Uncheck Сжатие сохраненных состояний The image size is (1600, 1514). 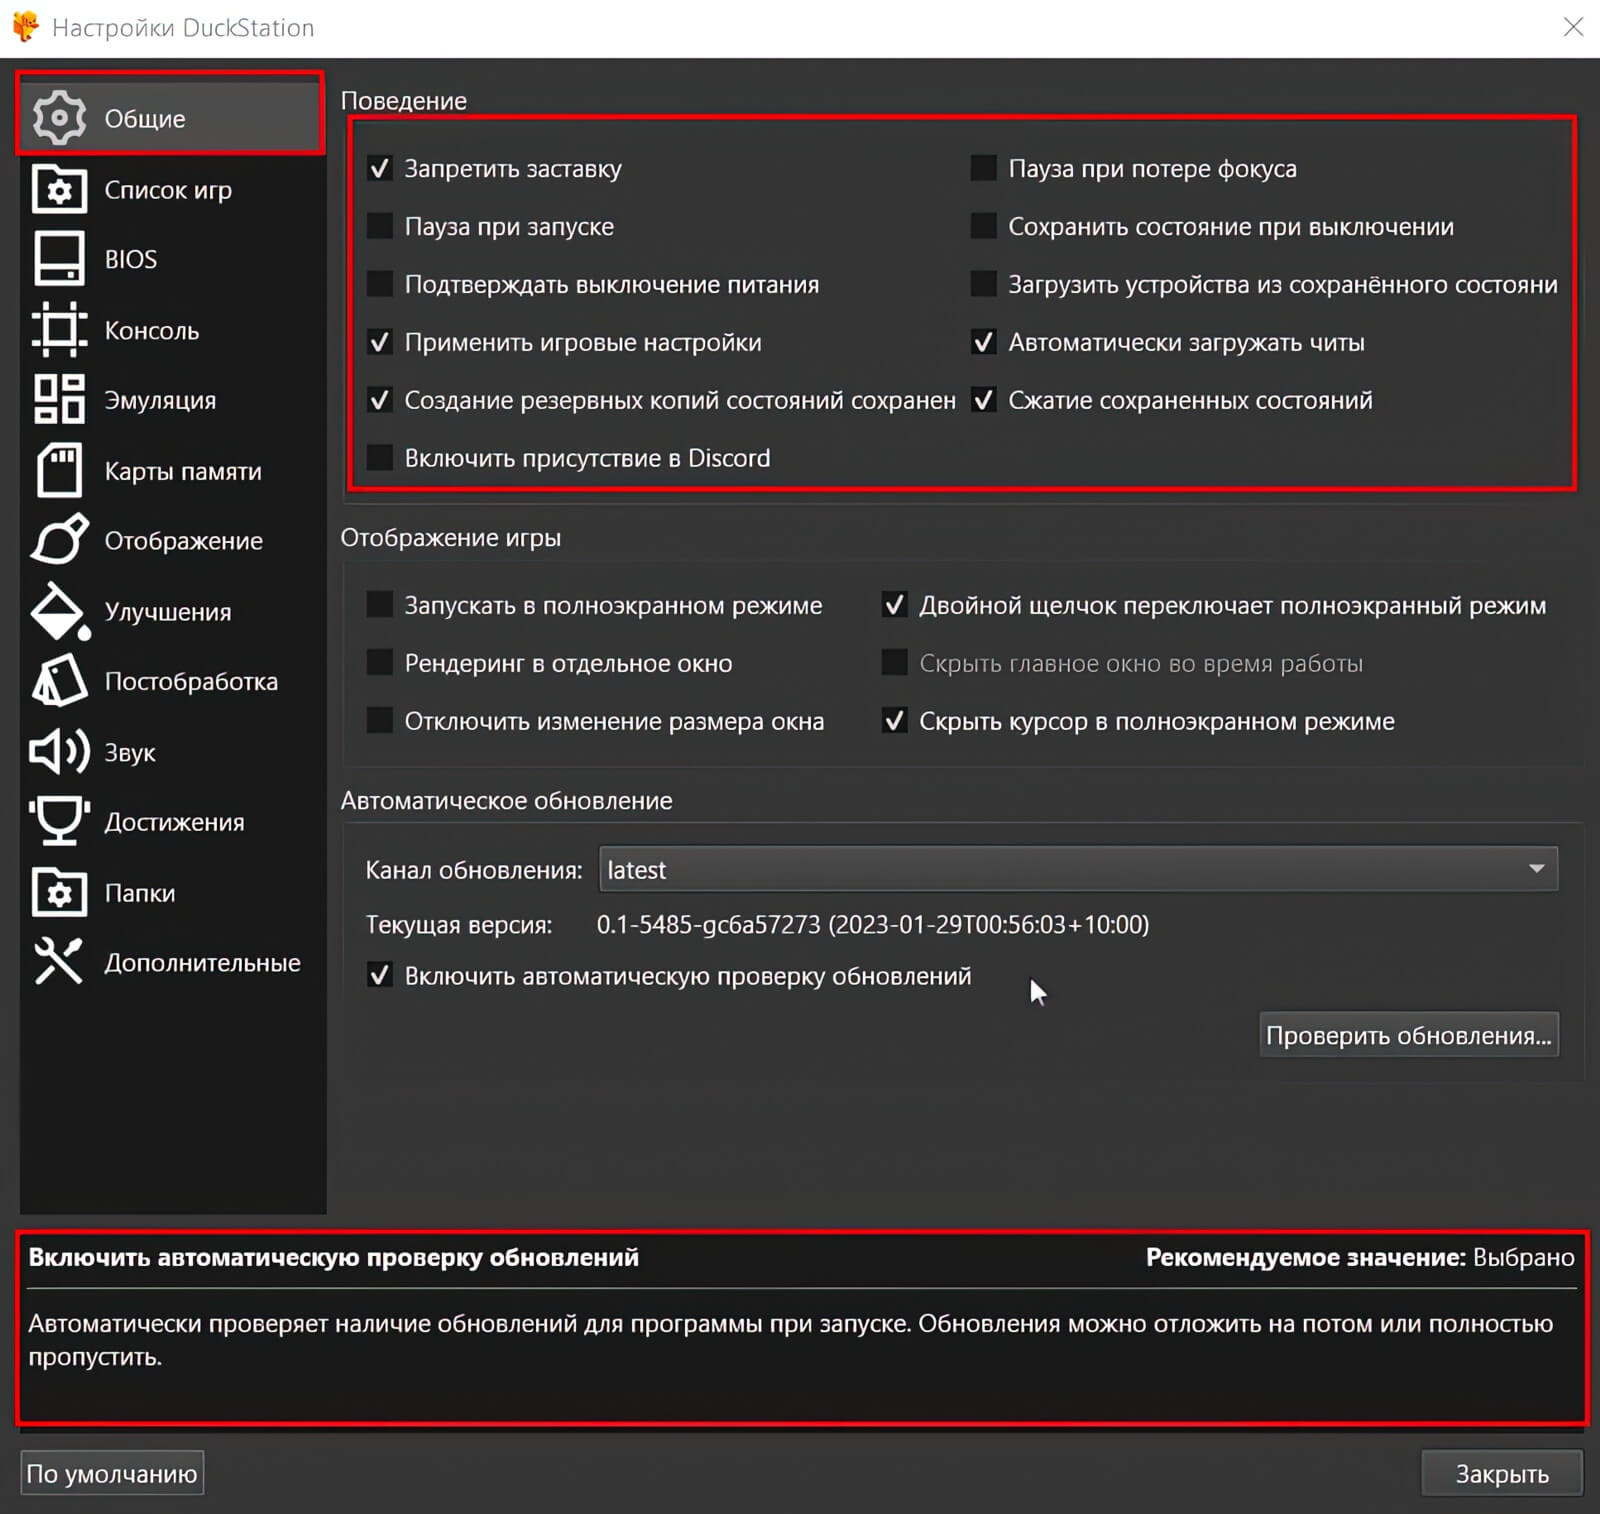click(984, 400)
